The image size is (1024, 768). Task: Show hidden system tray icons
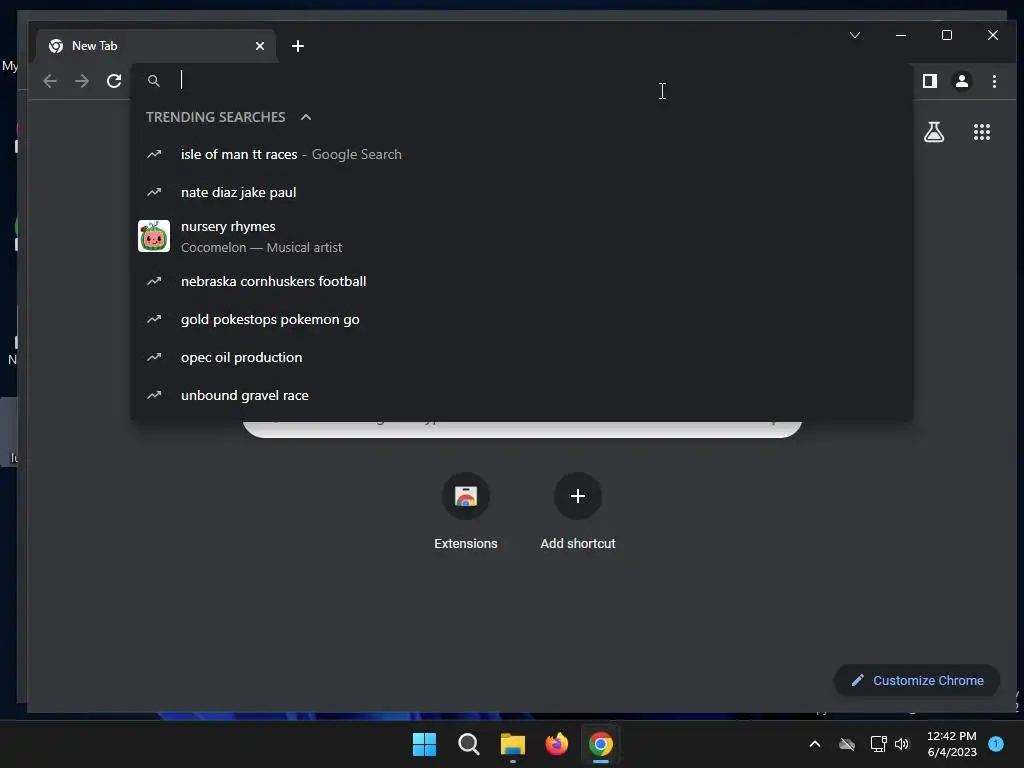coord(814,744)
